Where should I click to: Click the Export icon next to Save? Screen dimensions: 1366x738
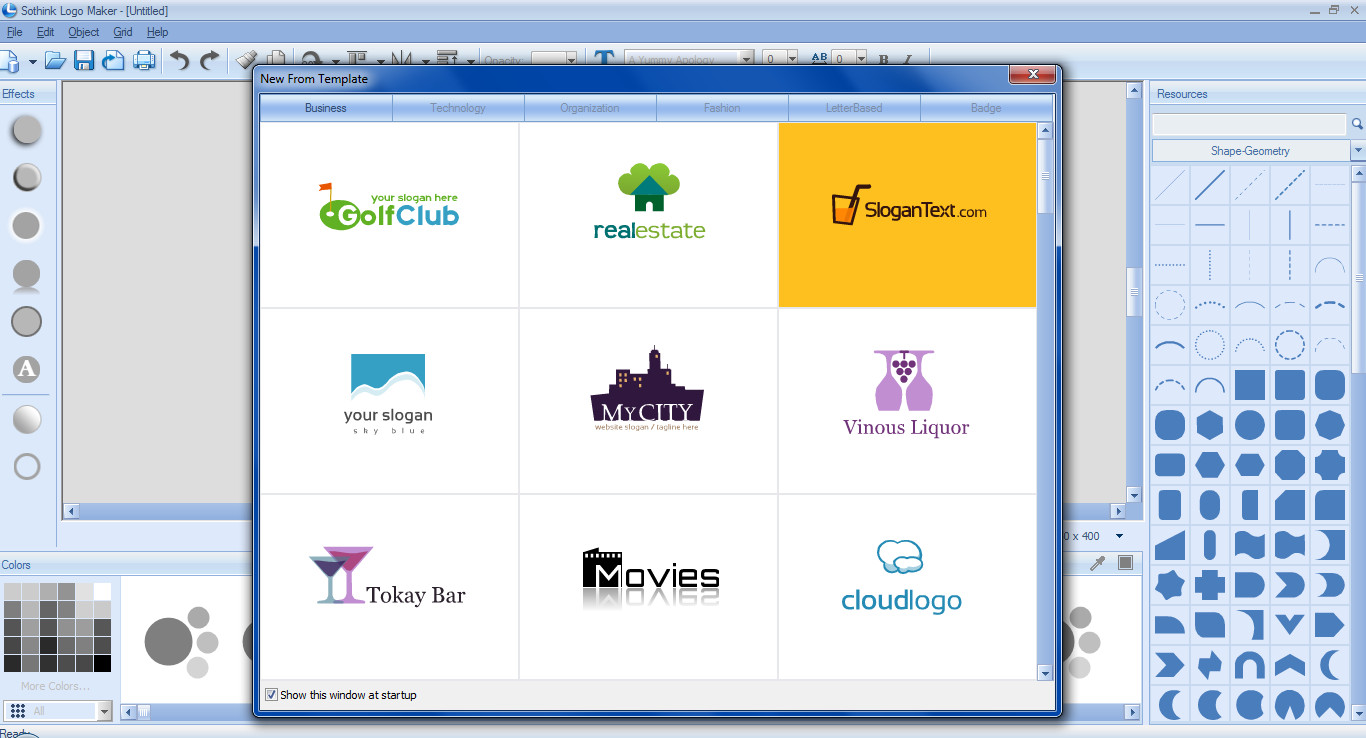(114, 60)
